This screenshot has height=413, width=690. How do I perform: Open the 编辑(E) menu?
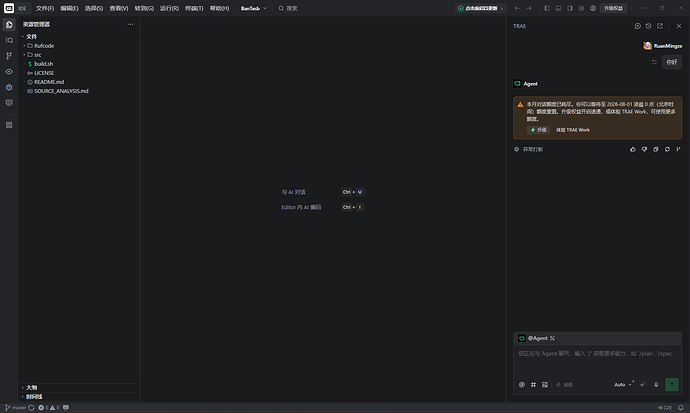(x=70, y=8)
